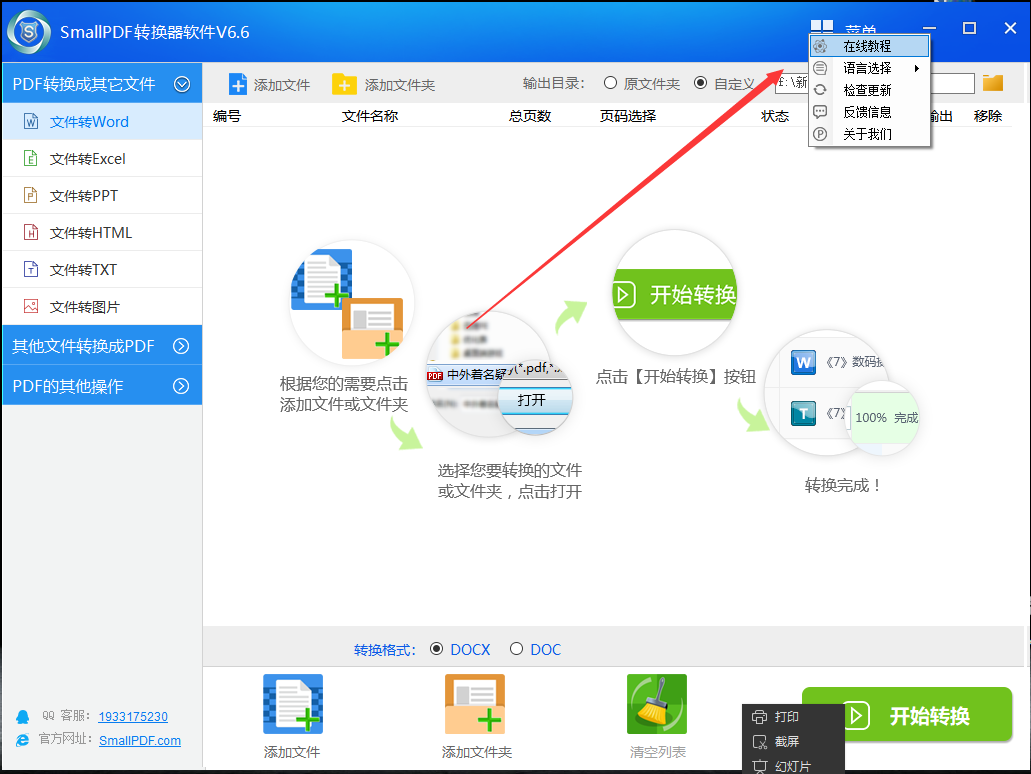The image size is (1031, 774).
Task: Click the 清空列表 label
Action: pos(658,752)
